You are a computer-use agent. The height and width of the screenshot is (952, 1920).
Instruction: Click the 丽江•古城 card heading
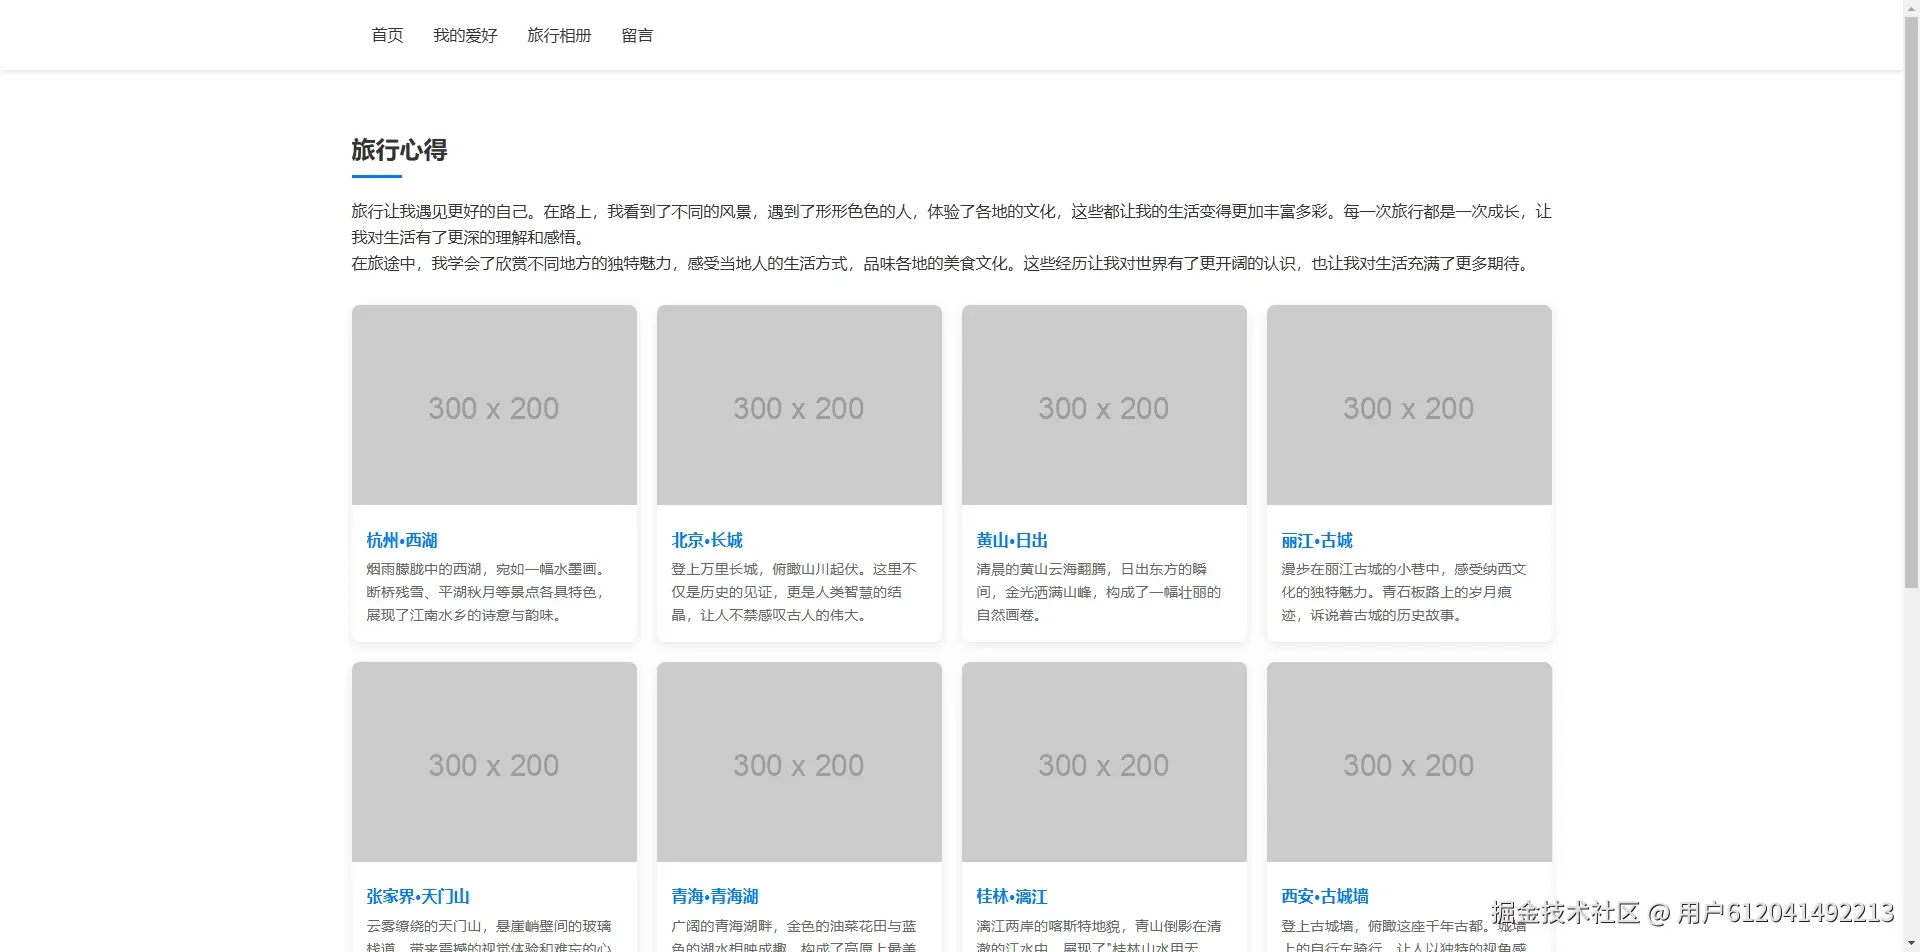[x=1317, y=540]
